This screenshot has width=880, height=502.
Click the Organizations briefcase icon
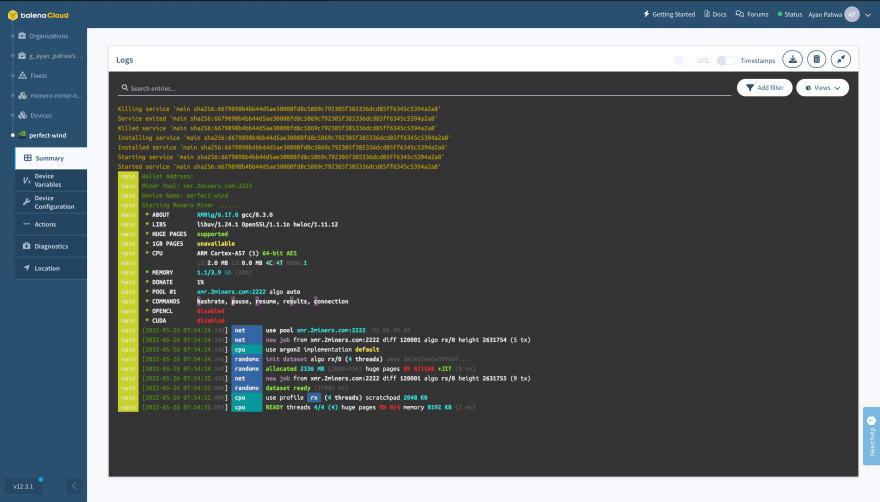[22, 35]
